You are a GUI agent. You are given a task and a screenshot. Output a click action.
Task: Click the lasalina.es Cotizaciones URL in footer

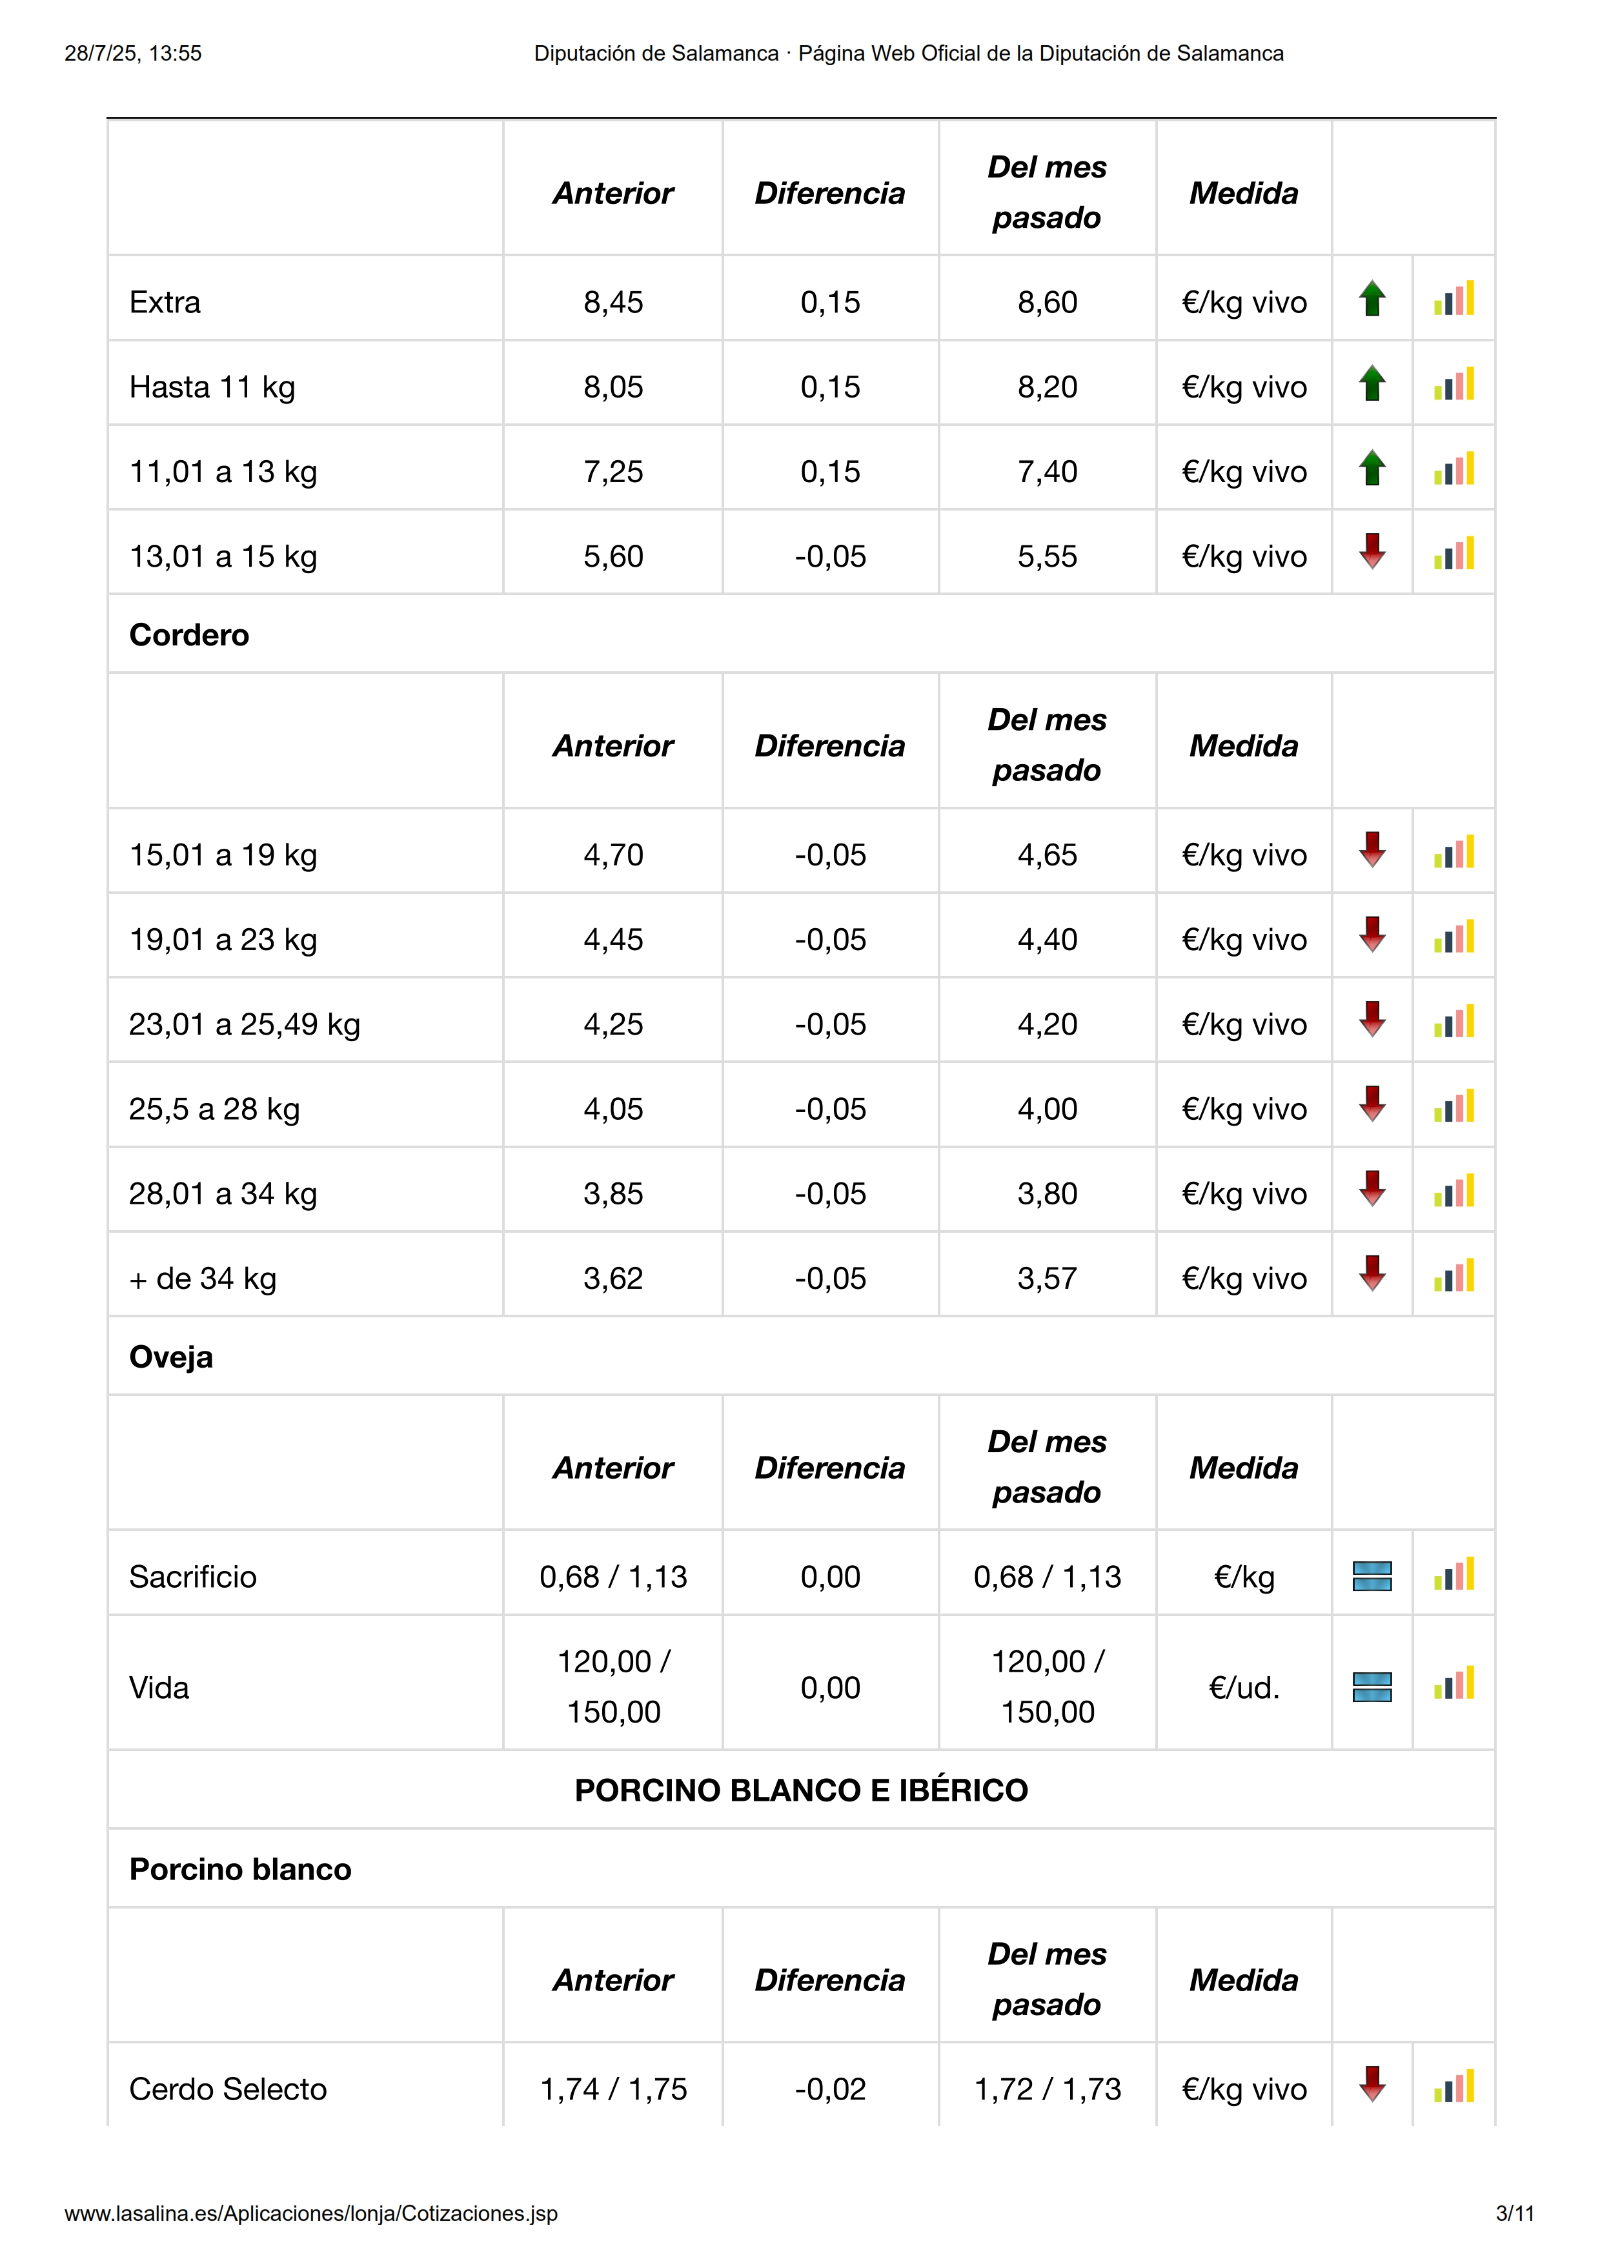pyautogui.click(x=311, y=2214)
